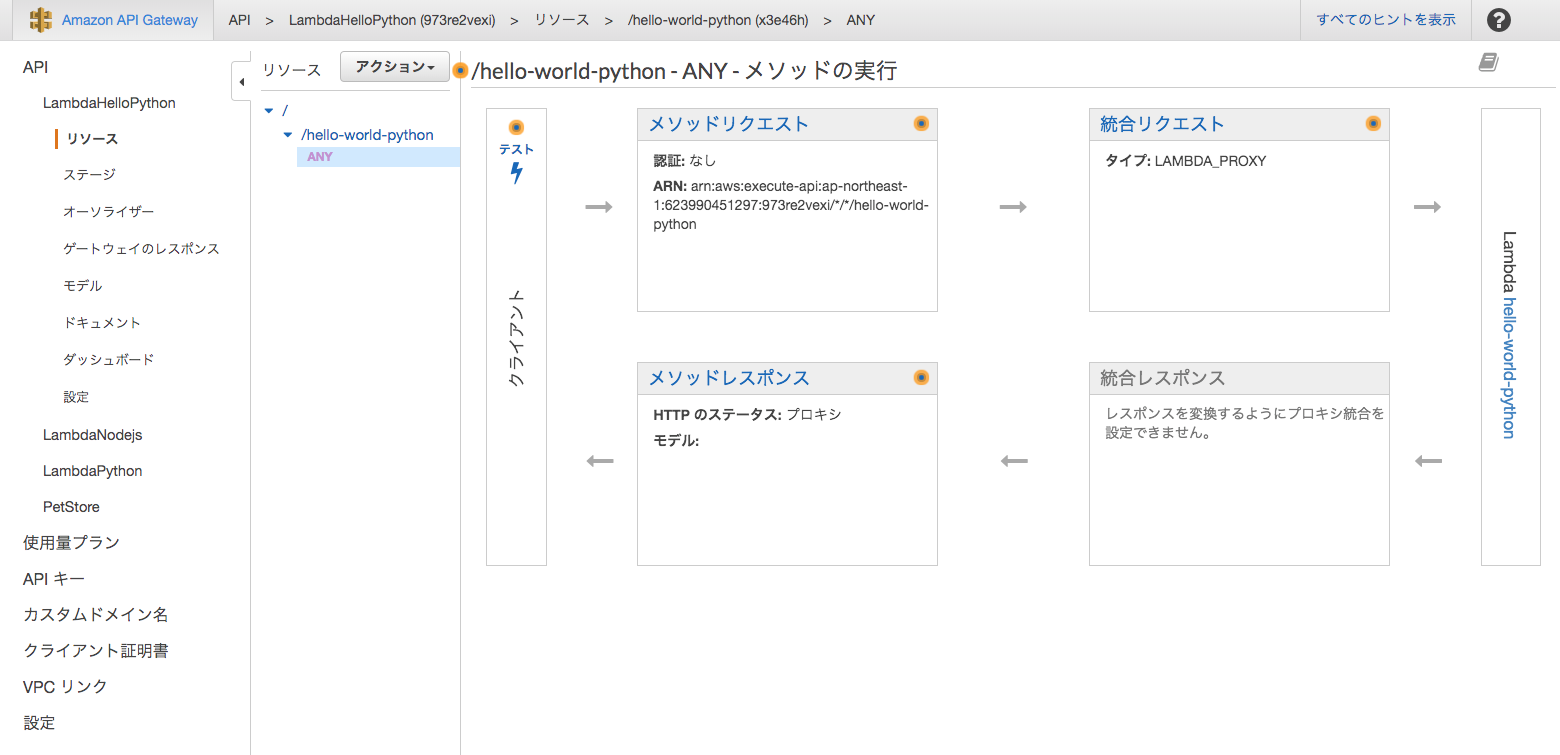Screen dimensions: 1560x755
Task: Select LambdaPython API in sidebar
Action: point(92,471)
